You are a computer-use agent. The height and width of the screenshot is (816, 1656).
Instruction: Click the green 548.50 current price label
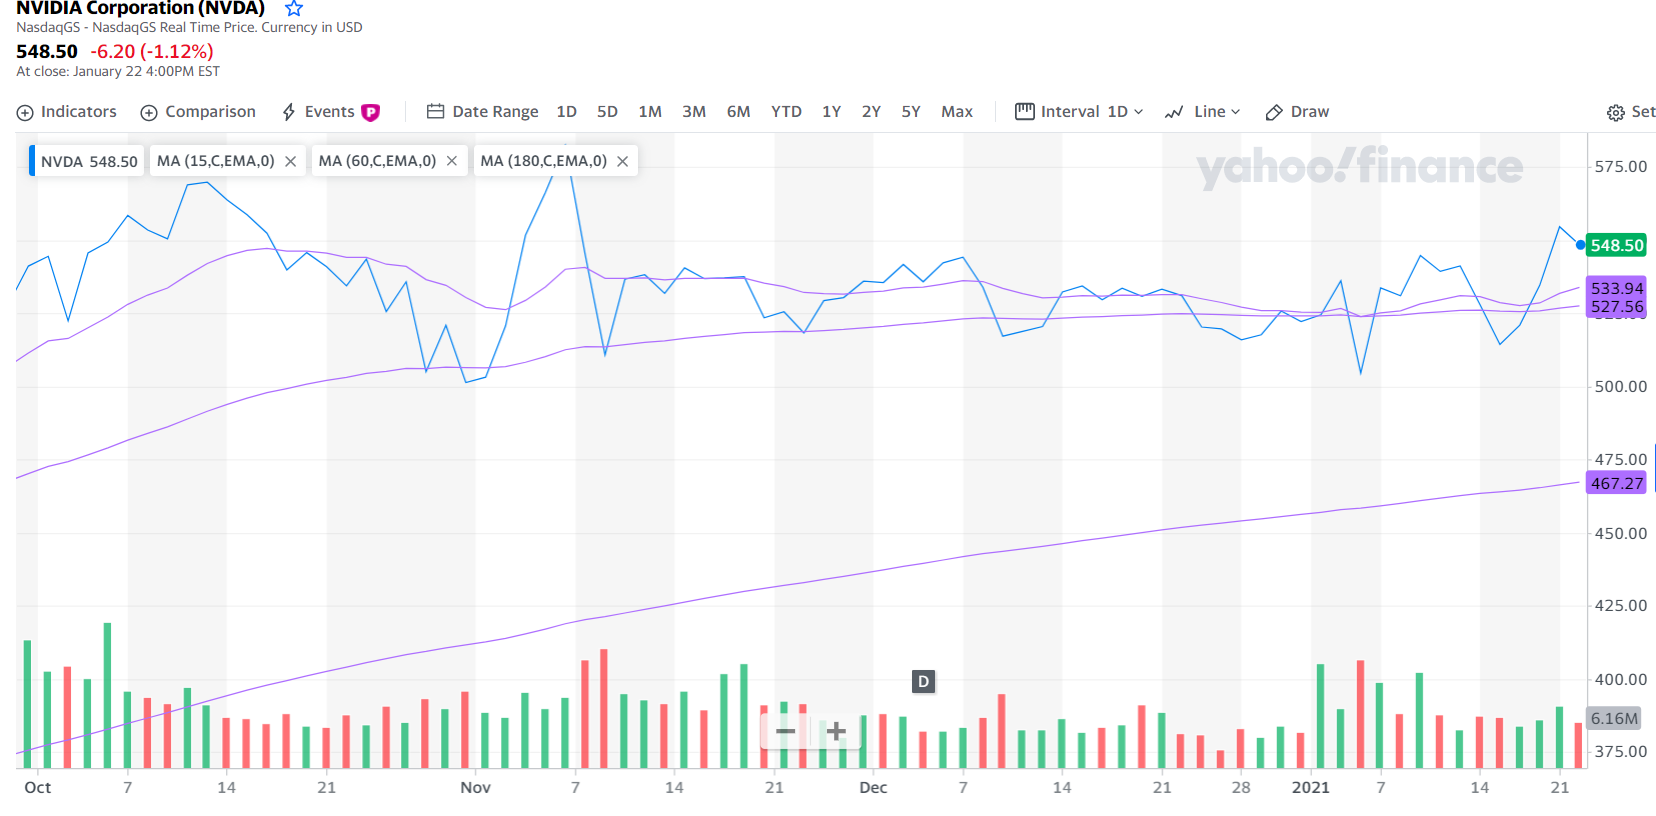(x=1617, y=245)
